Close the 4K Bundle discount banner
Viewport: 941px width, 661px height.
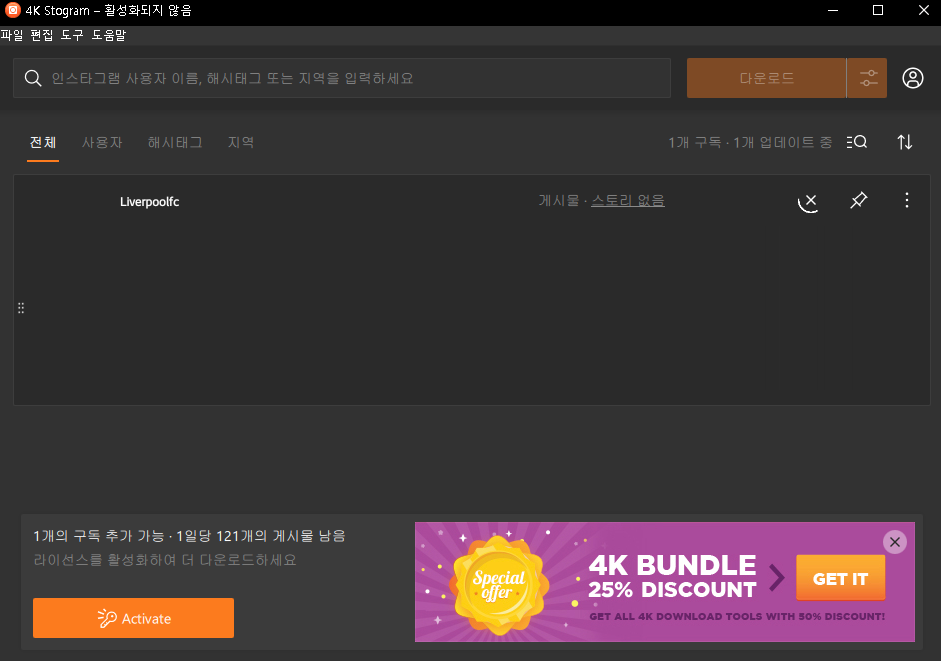click(x=895, y=542)
